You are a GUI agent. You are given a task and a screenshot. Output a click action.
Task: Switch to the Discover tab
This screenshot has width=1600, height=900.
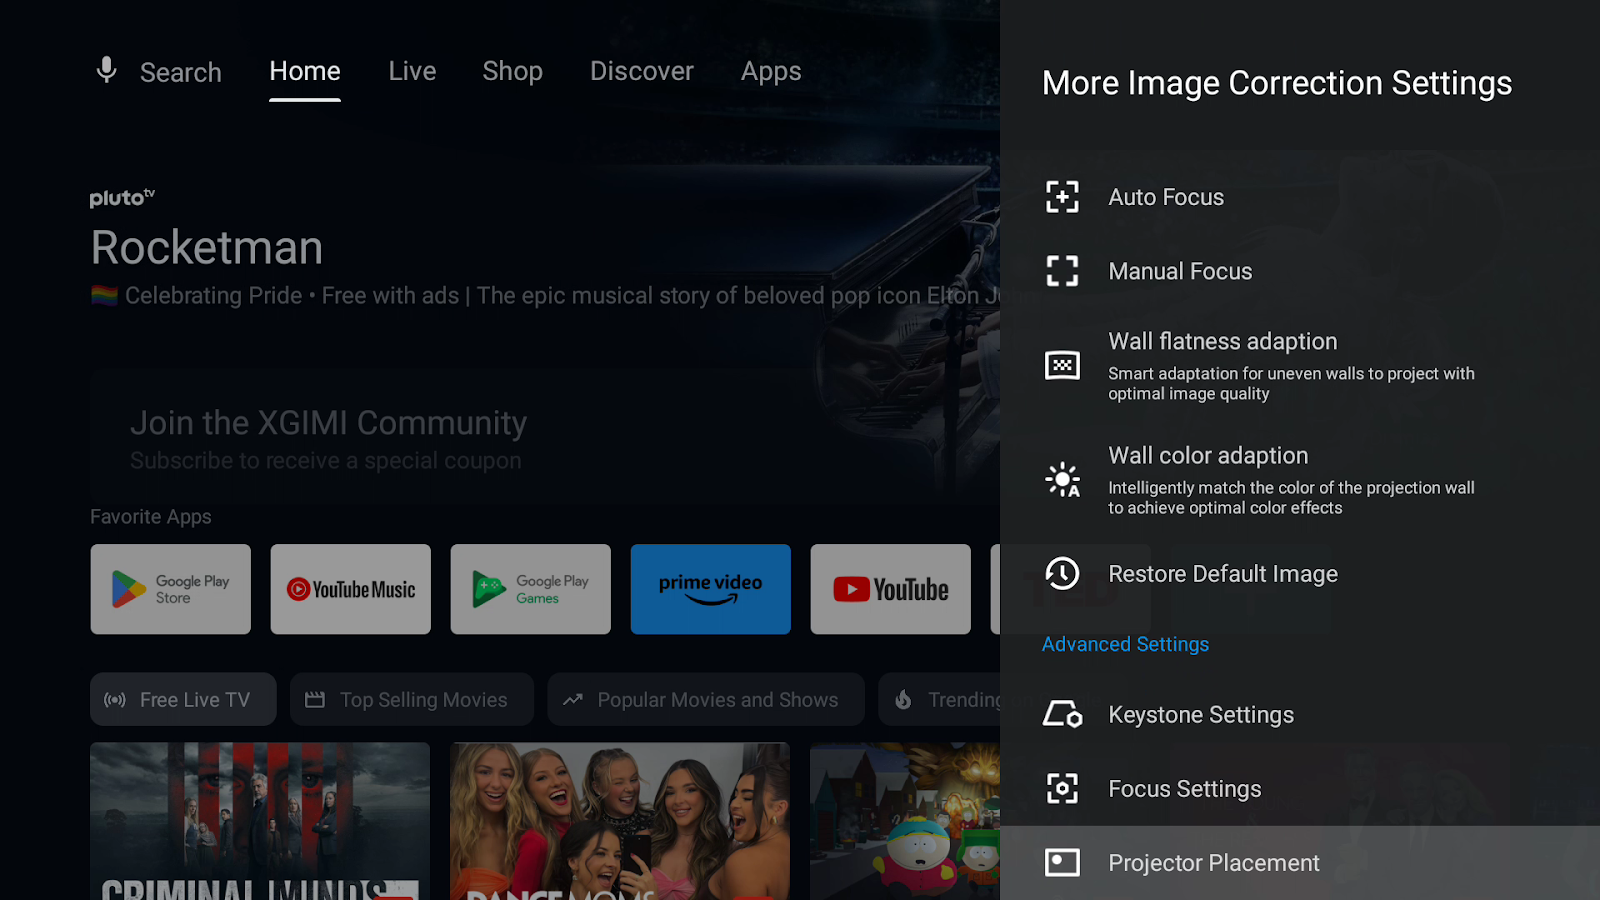641,71
